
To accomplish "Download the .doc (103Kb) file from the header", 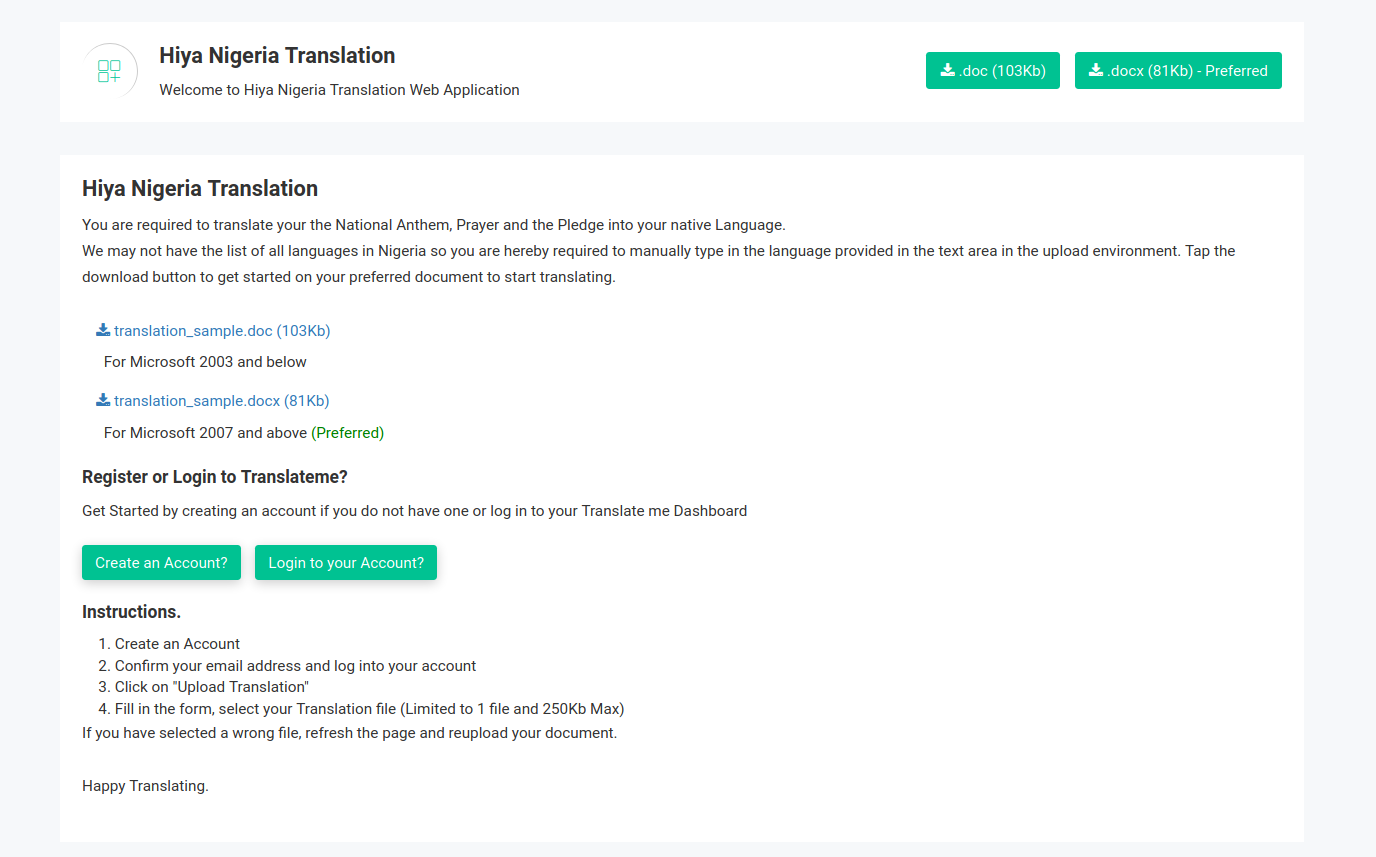I will [x=992, y=70].
